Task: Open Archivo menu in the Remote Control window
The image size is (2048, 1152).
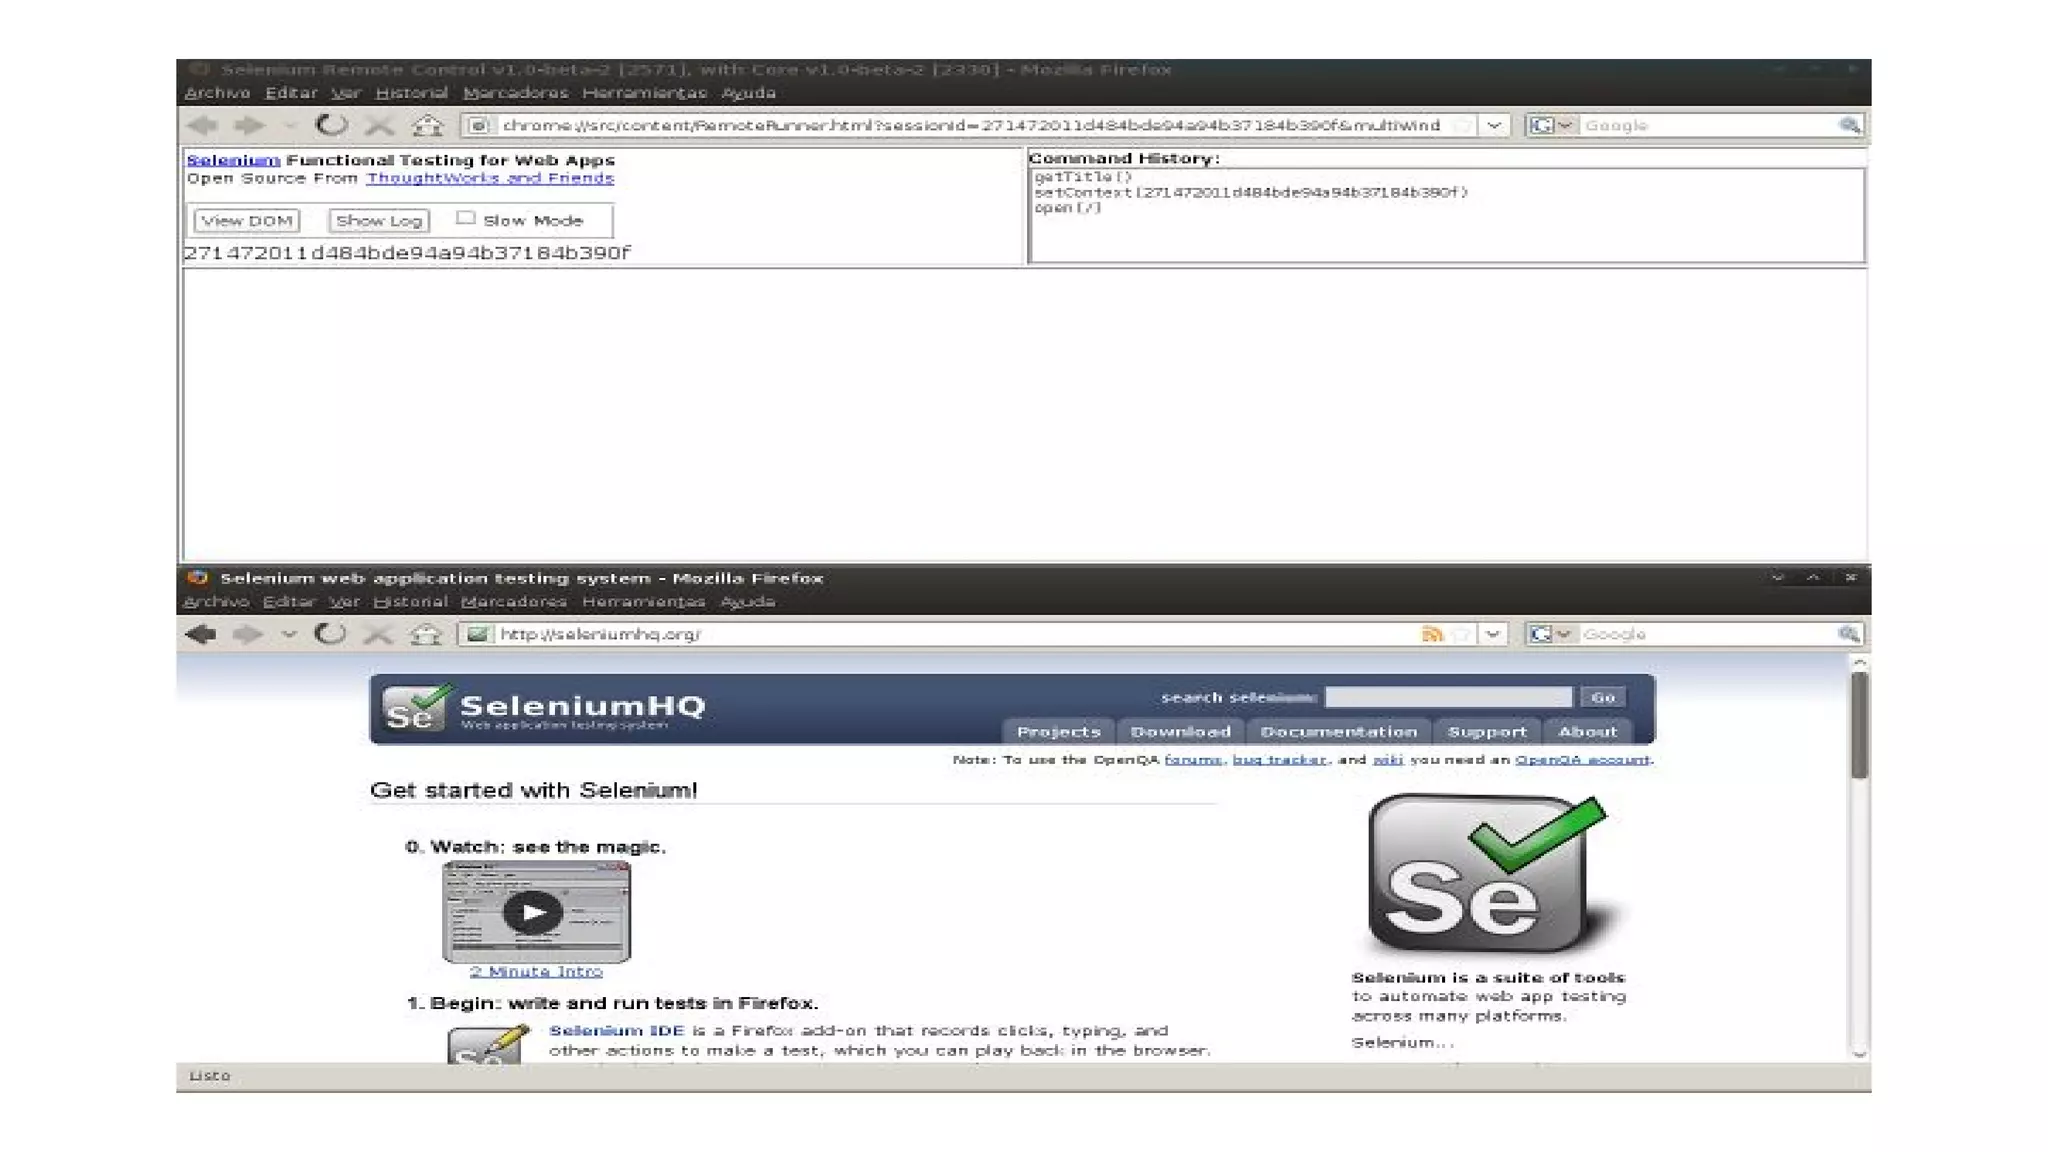Action: (217, 93)
